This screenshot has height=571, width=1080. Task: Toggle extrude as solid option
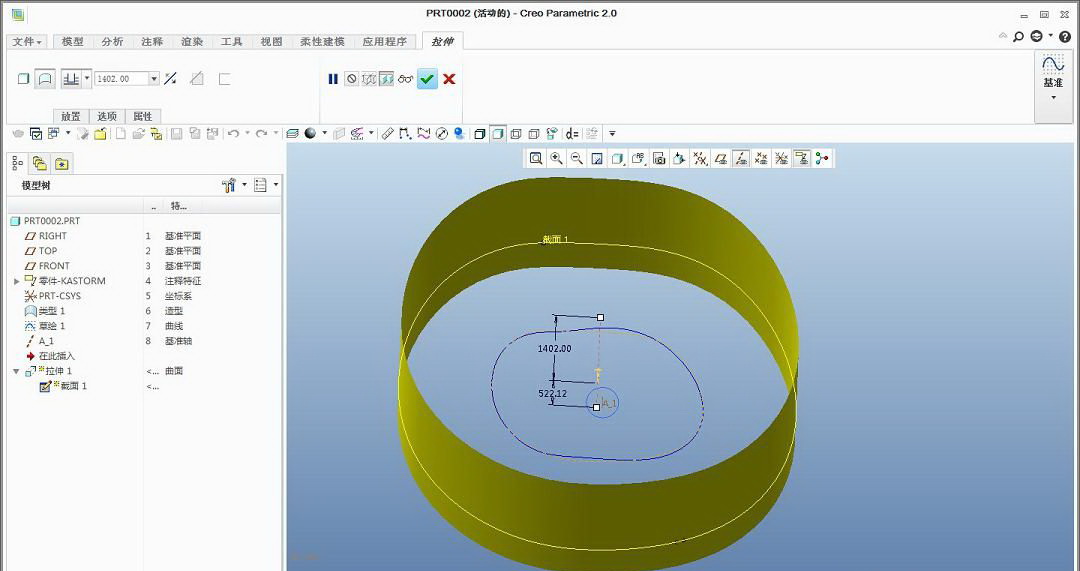click(23, 79)
